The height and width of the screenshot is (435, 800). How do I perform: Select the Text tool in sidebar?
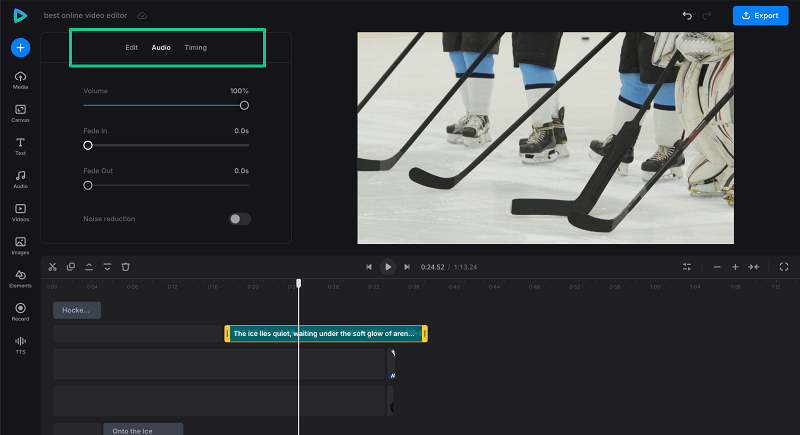pos(20,146)
